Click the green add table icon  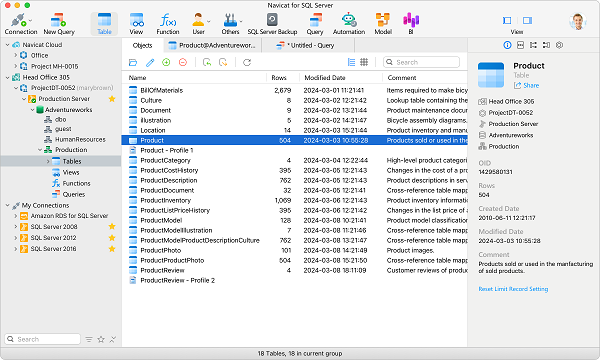click(166, 62)
